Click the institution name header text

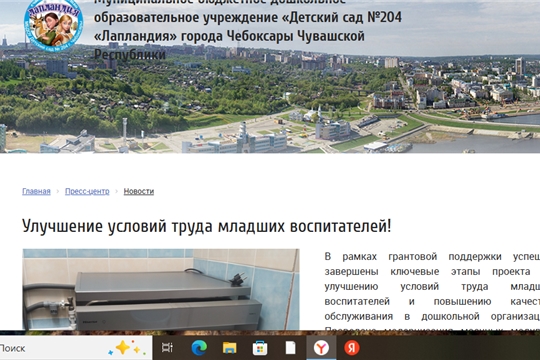pos(248,30)
